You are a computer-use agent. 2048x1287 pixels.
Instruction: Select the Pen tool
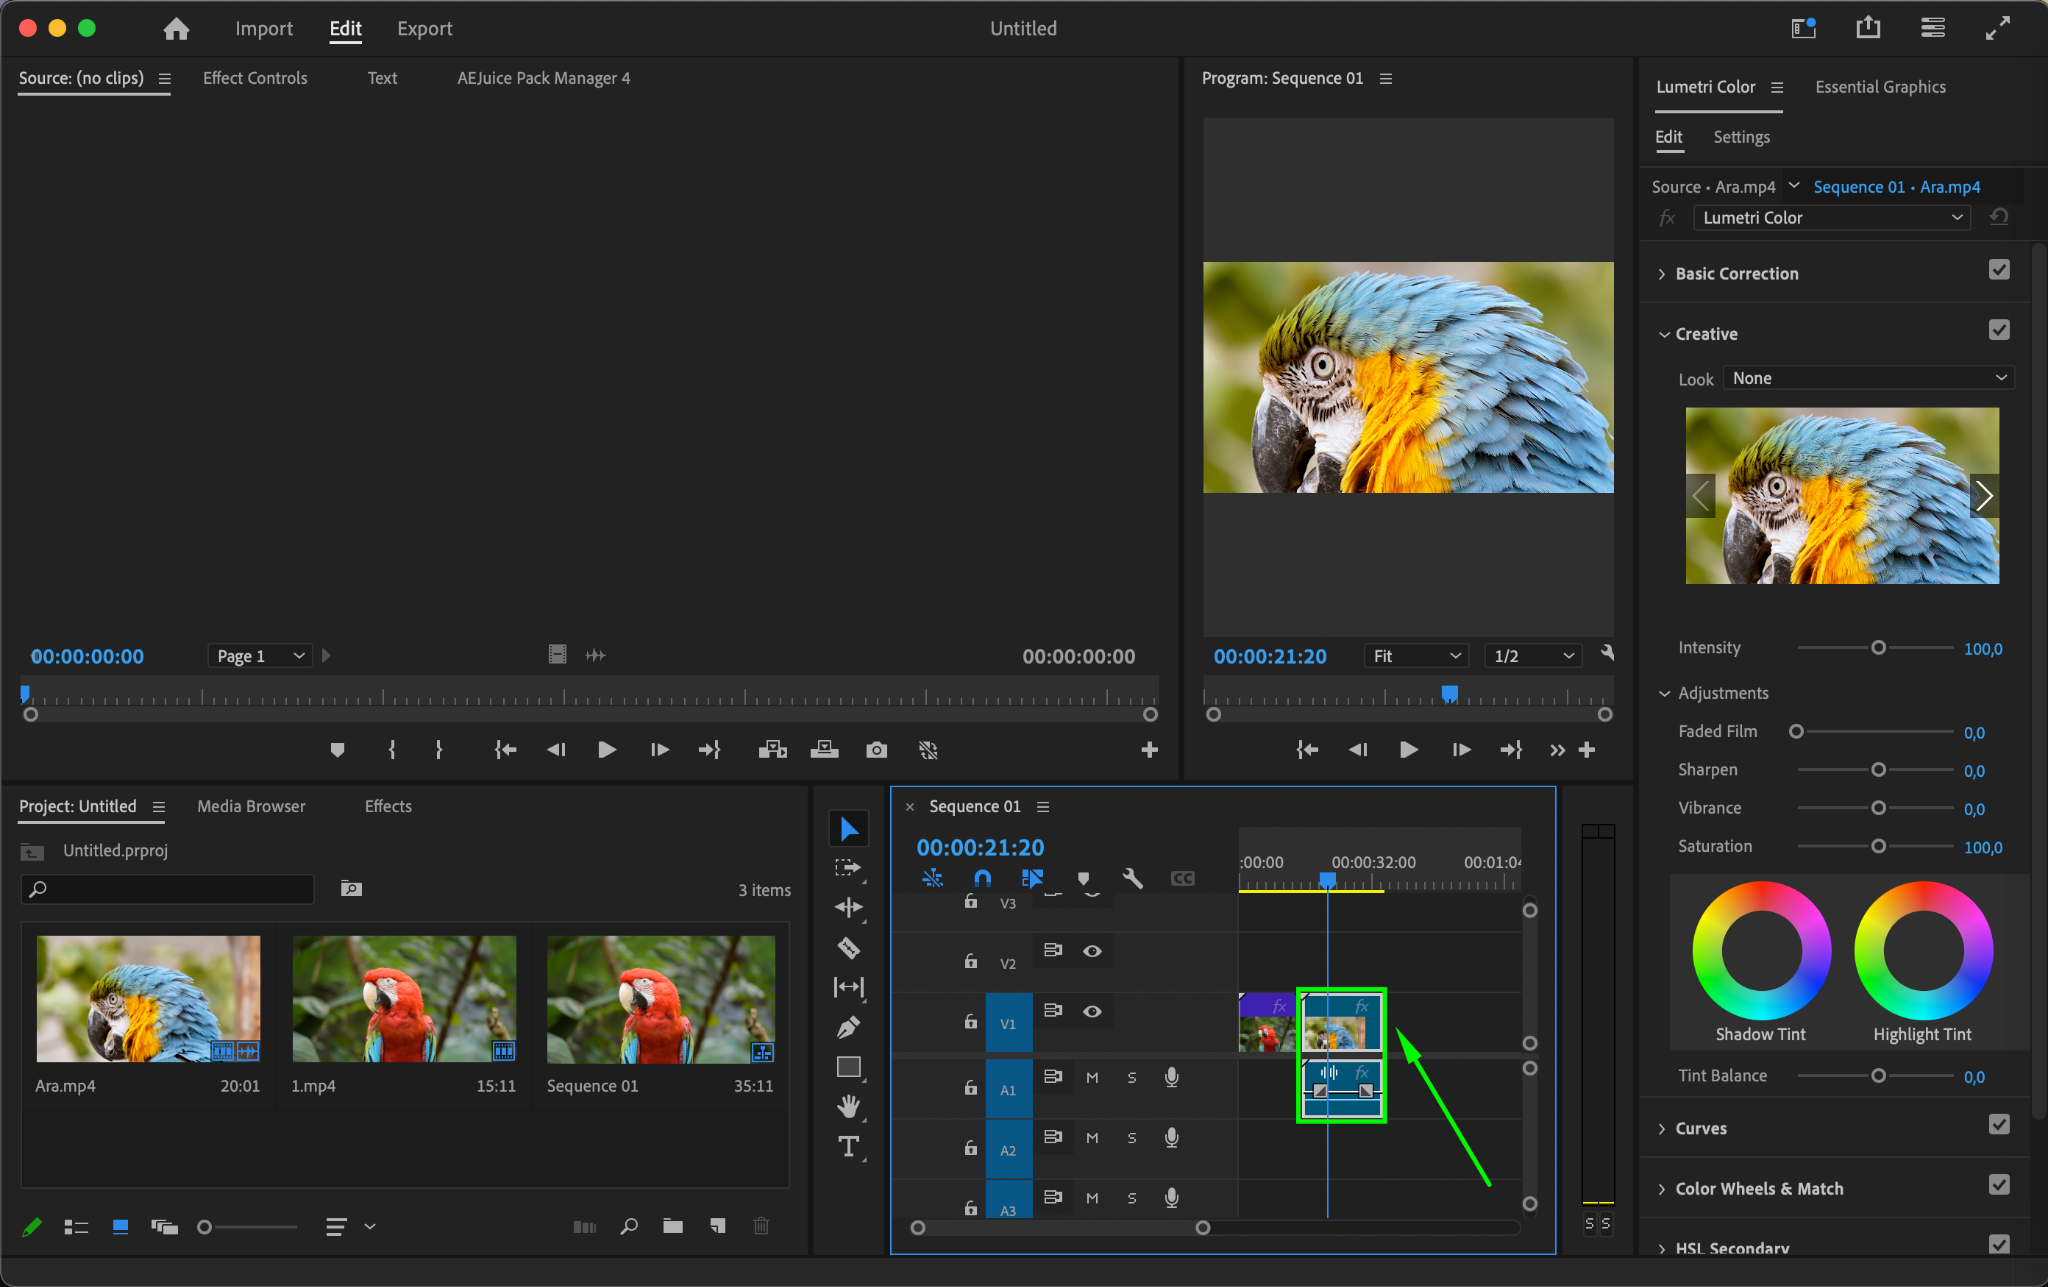(x=848, y=1027)
